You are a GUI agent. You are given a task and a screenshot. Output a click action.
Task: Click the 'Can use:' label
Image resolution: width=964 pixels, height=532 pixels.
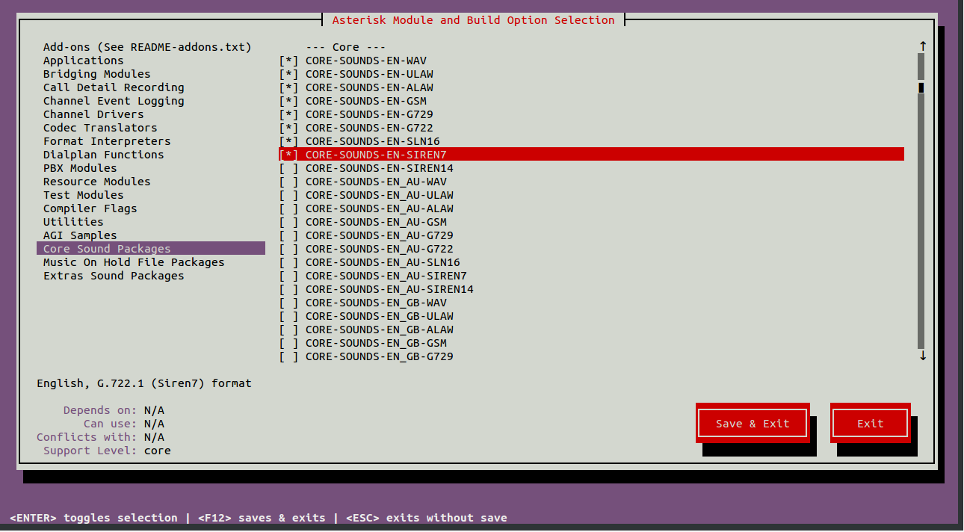[x=110, y=424]
